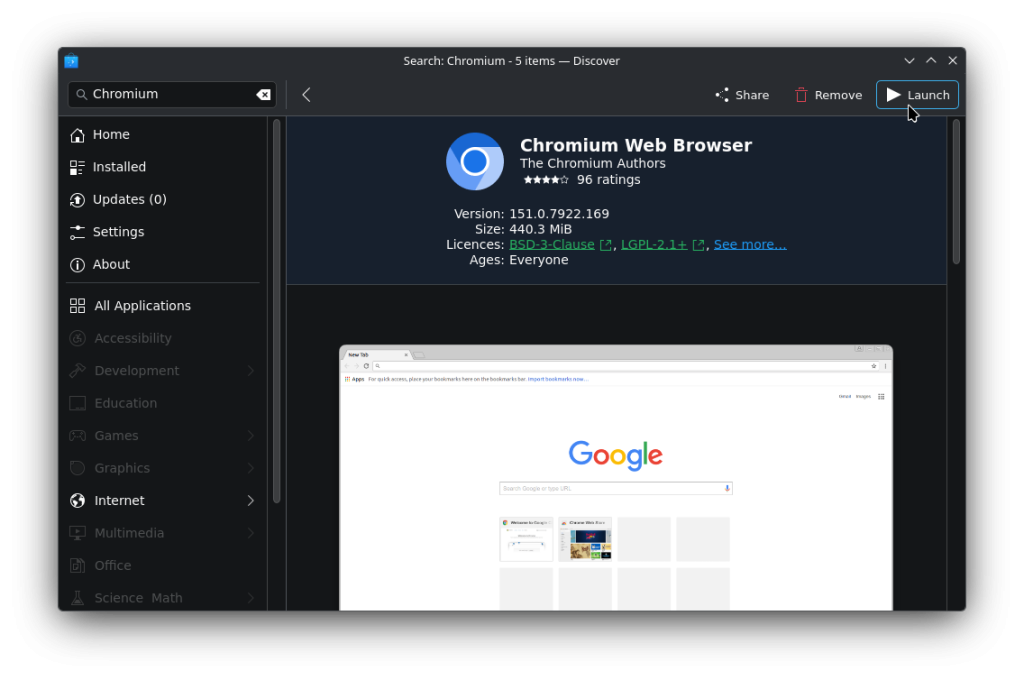Expand the Graphics category chevron
1024x680 pixels.
point(251,468)
